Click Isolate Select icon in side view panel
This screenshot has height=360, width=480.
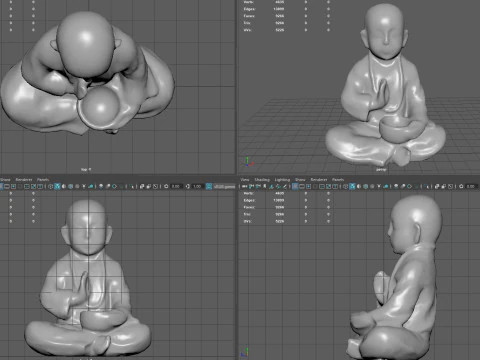pos(426,186)
